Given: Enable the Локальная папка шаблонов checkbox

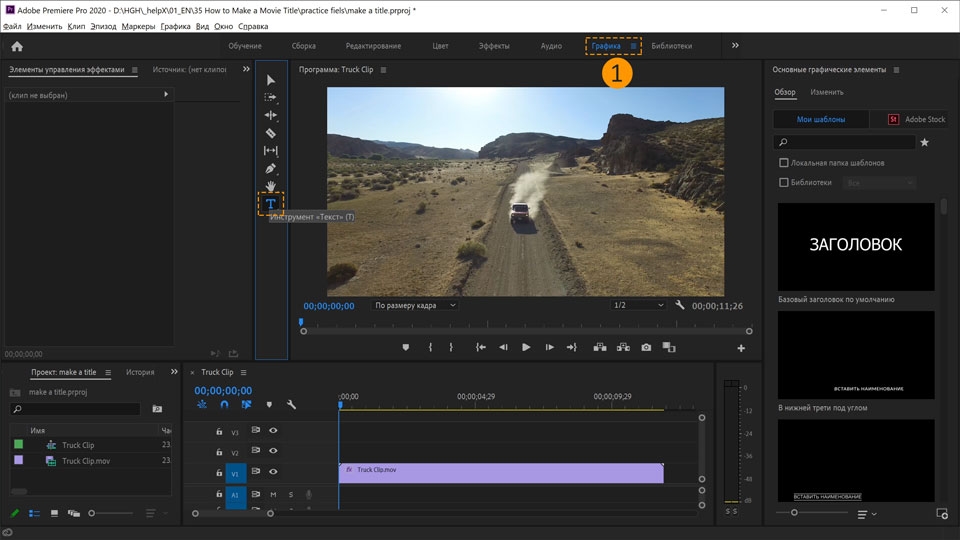Looking at the screenshot, I should tap(784, 163).
